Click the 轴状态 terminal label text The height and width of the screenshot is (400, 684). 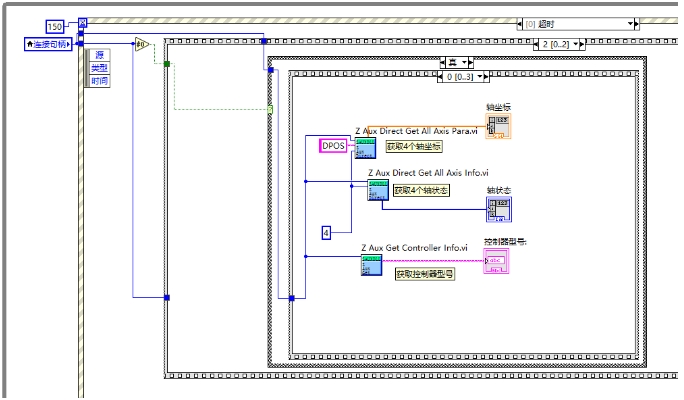click(499, 190)
